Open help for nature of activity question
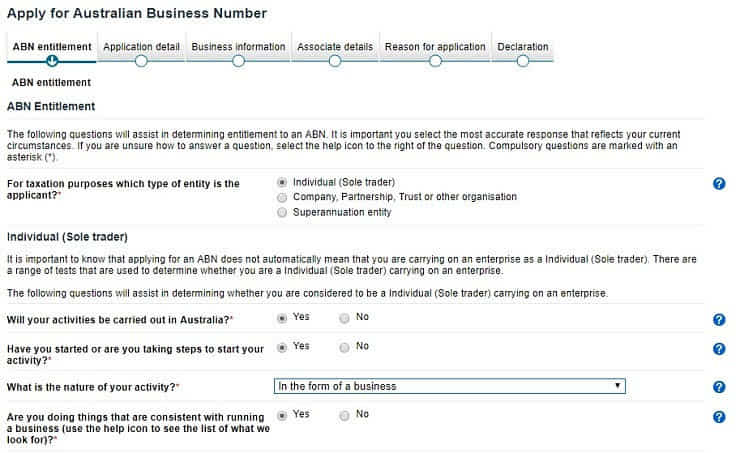Screen dimensions: 740x453 [x=719, y=387]
